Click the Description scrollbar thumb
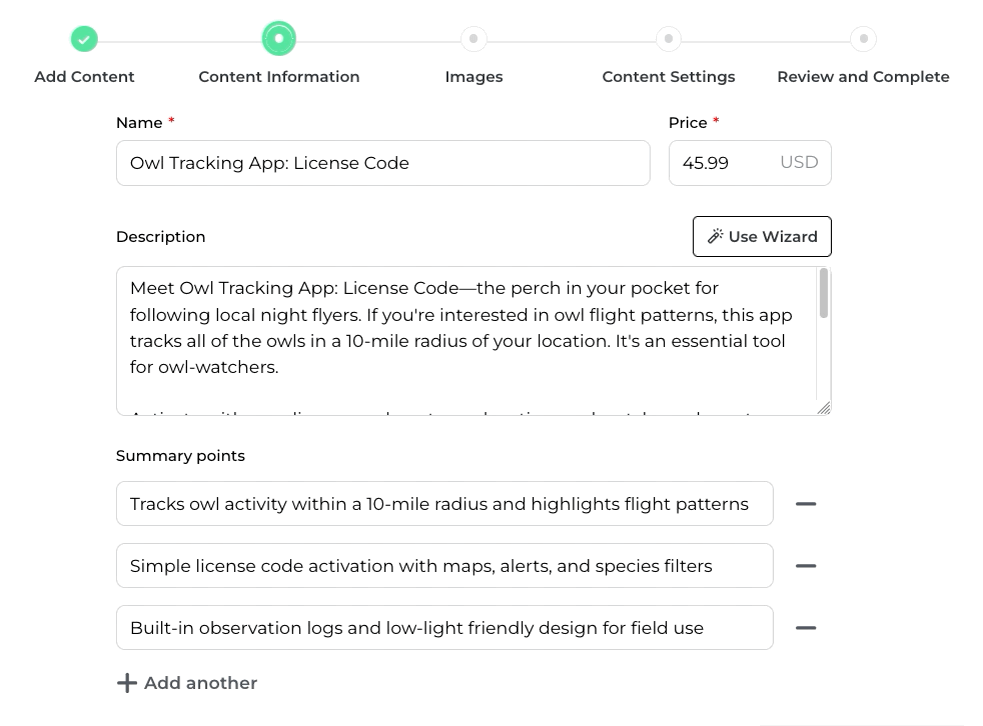983x726 pixels. pos(824,293)
